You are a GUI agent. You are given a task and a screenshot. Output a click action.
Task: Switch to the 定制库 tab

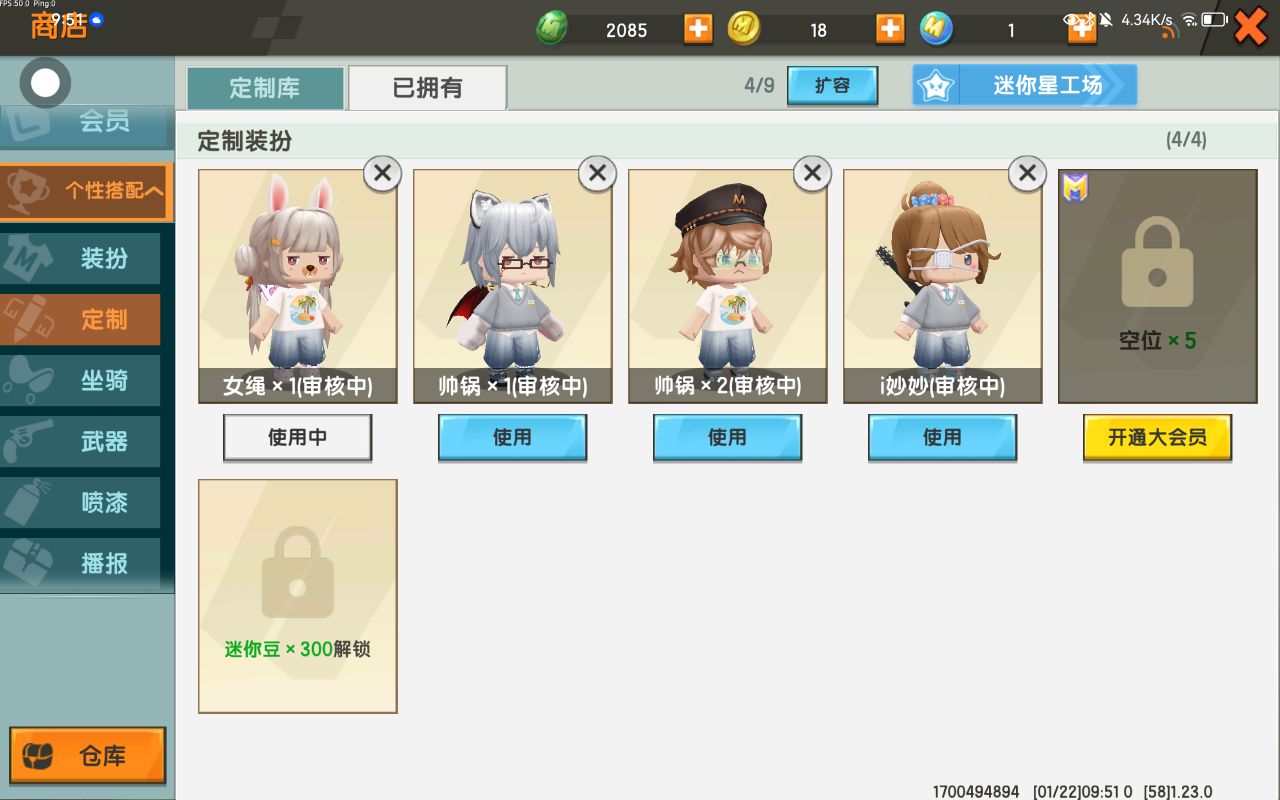point(265,88)
